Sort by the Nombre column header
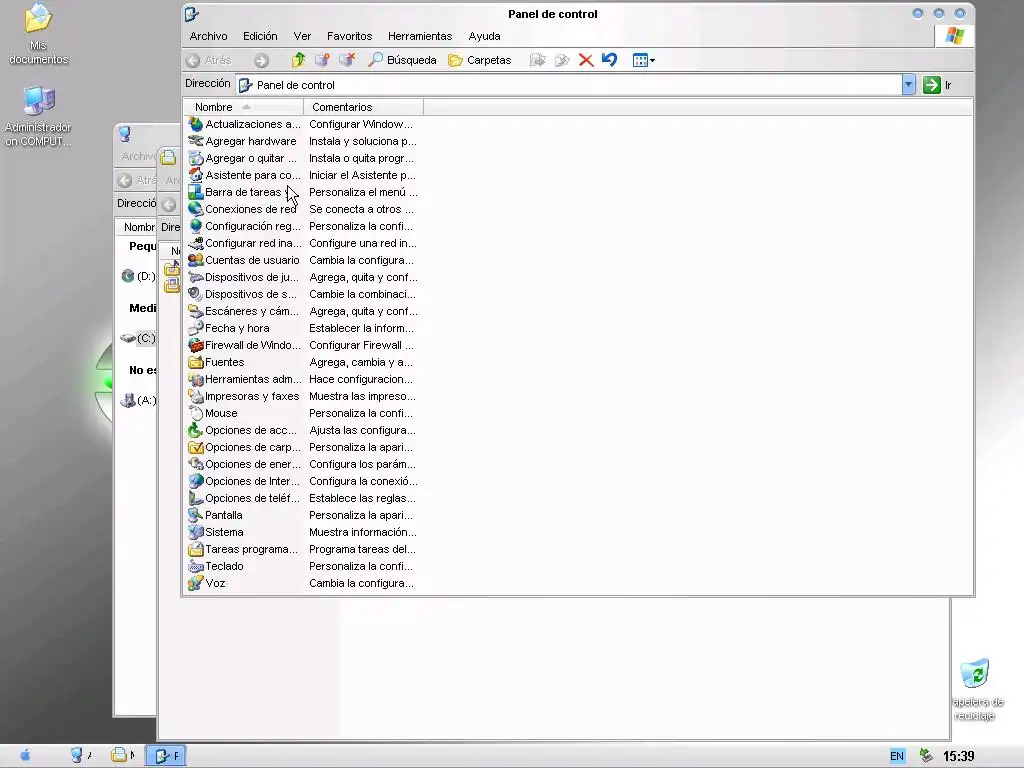The image size is (1024, 768). pyautogui.click(x=244, y=107)
